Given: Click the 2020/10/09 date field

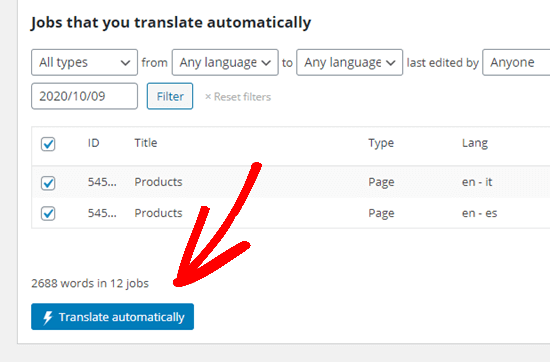Looking at the screenshot, I should (84, 96).
